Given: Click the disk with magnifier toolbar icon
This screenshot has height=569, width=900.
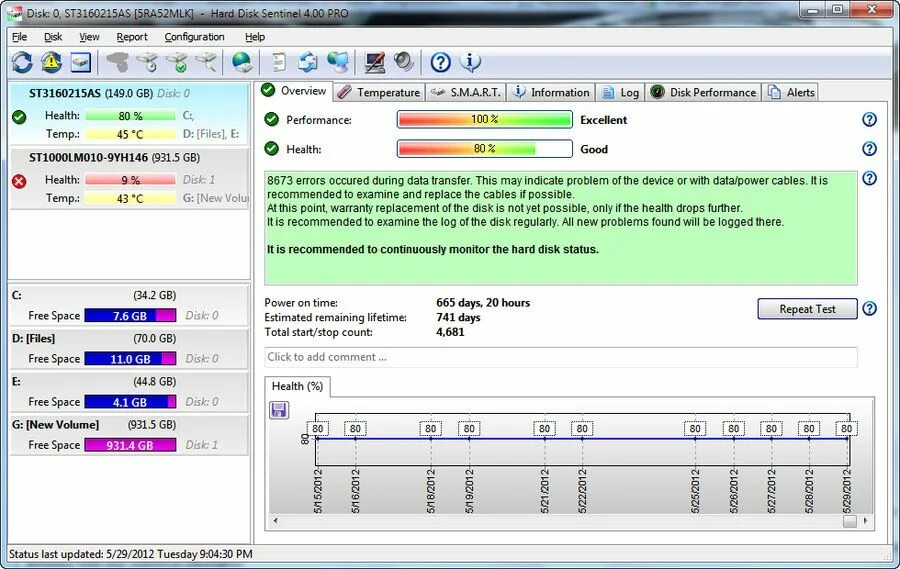Looking at the screenshot, I should [206, 62].
